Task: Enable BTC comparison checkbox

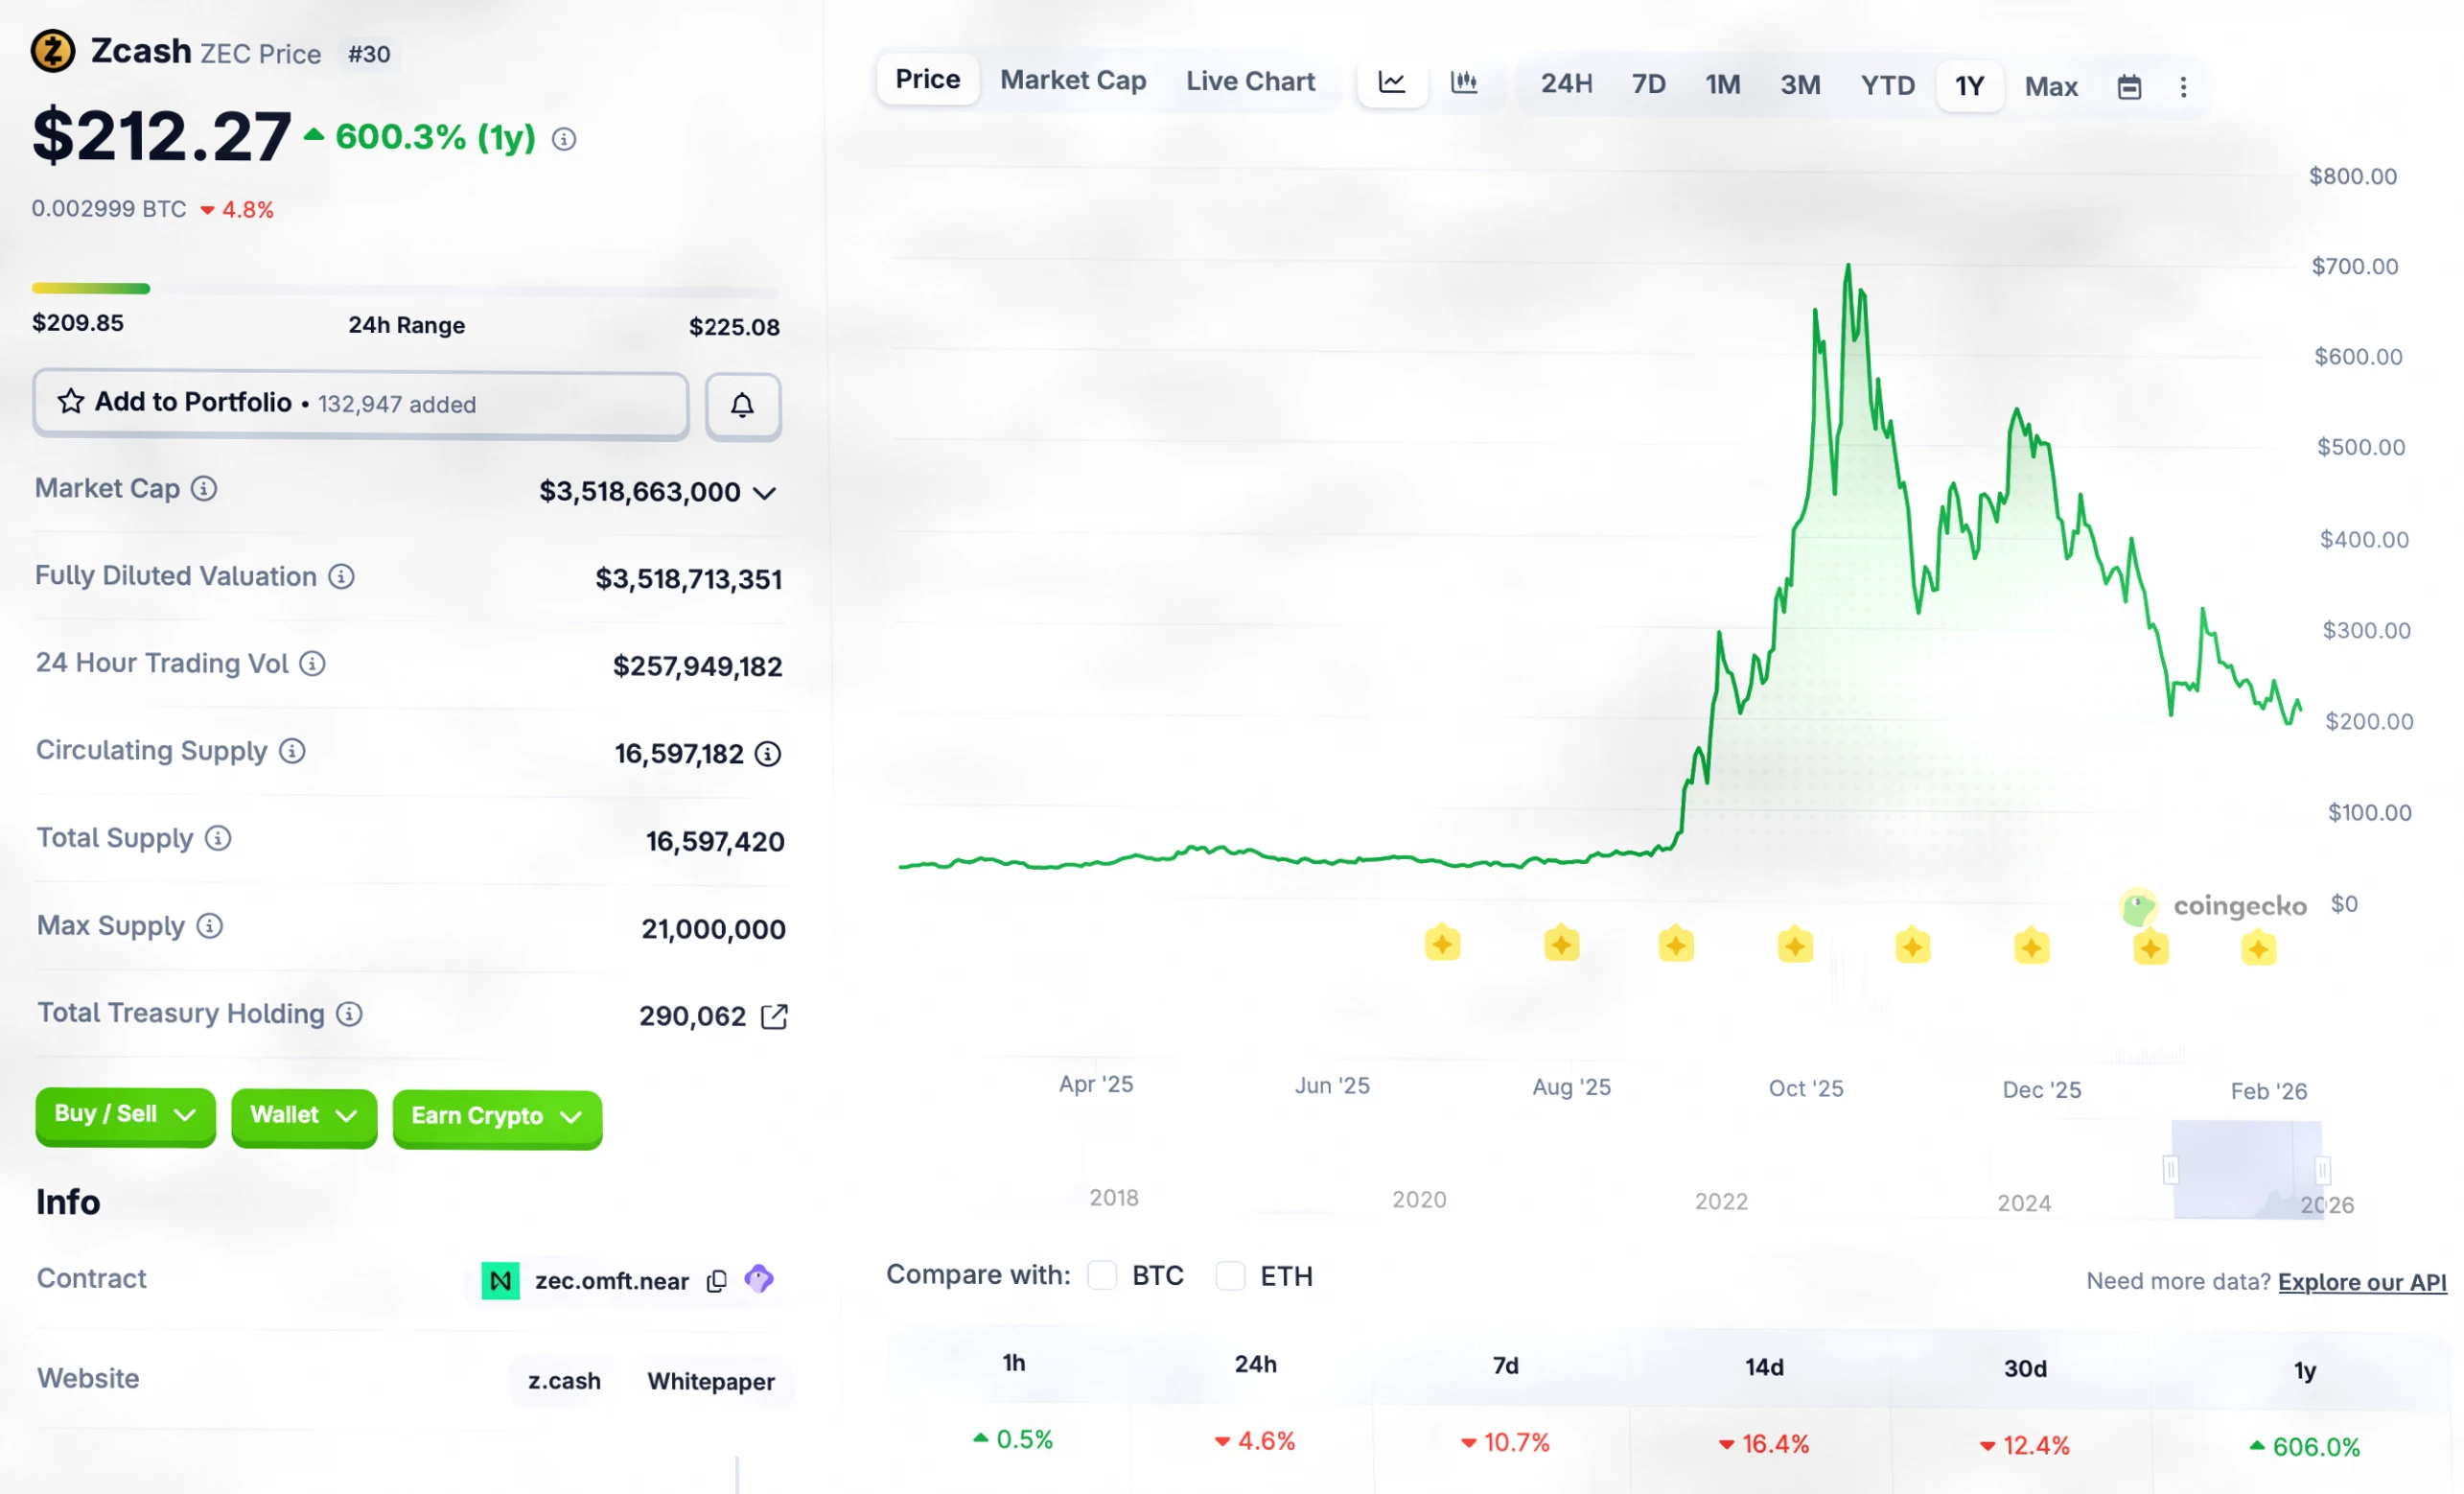Action: click(1102, 1275)
